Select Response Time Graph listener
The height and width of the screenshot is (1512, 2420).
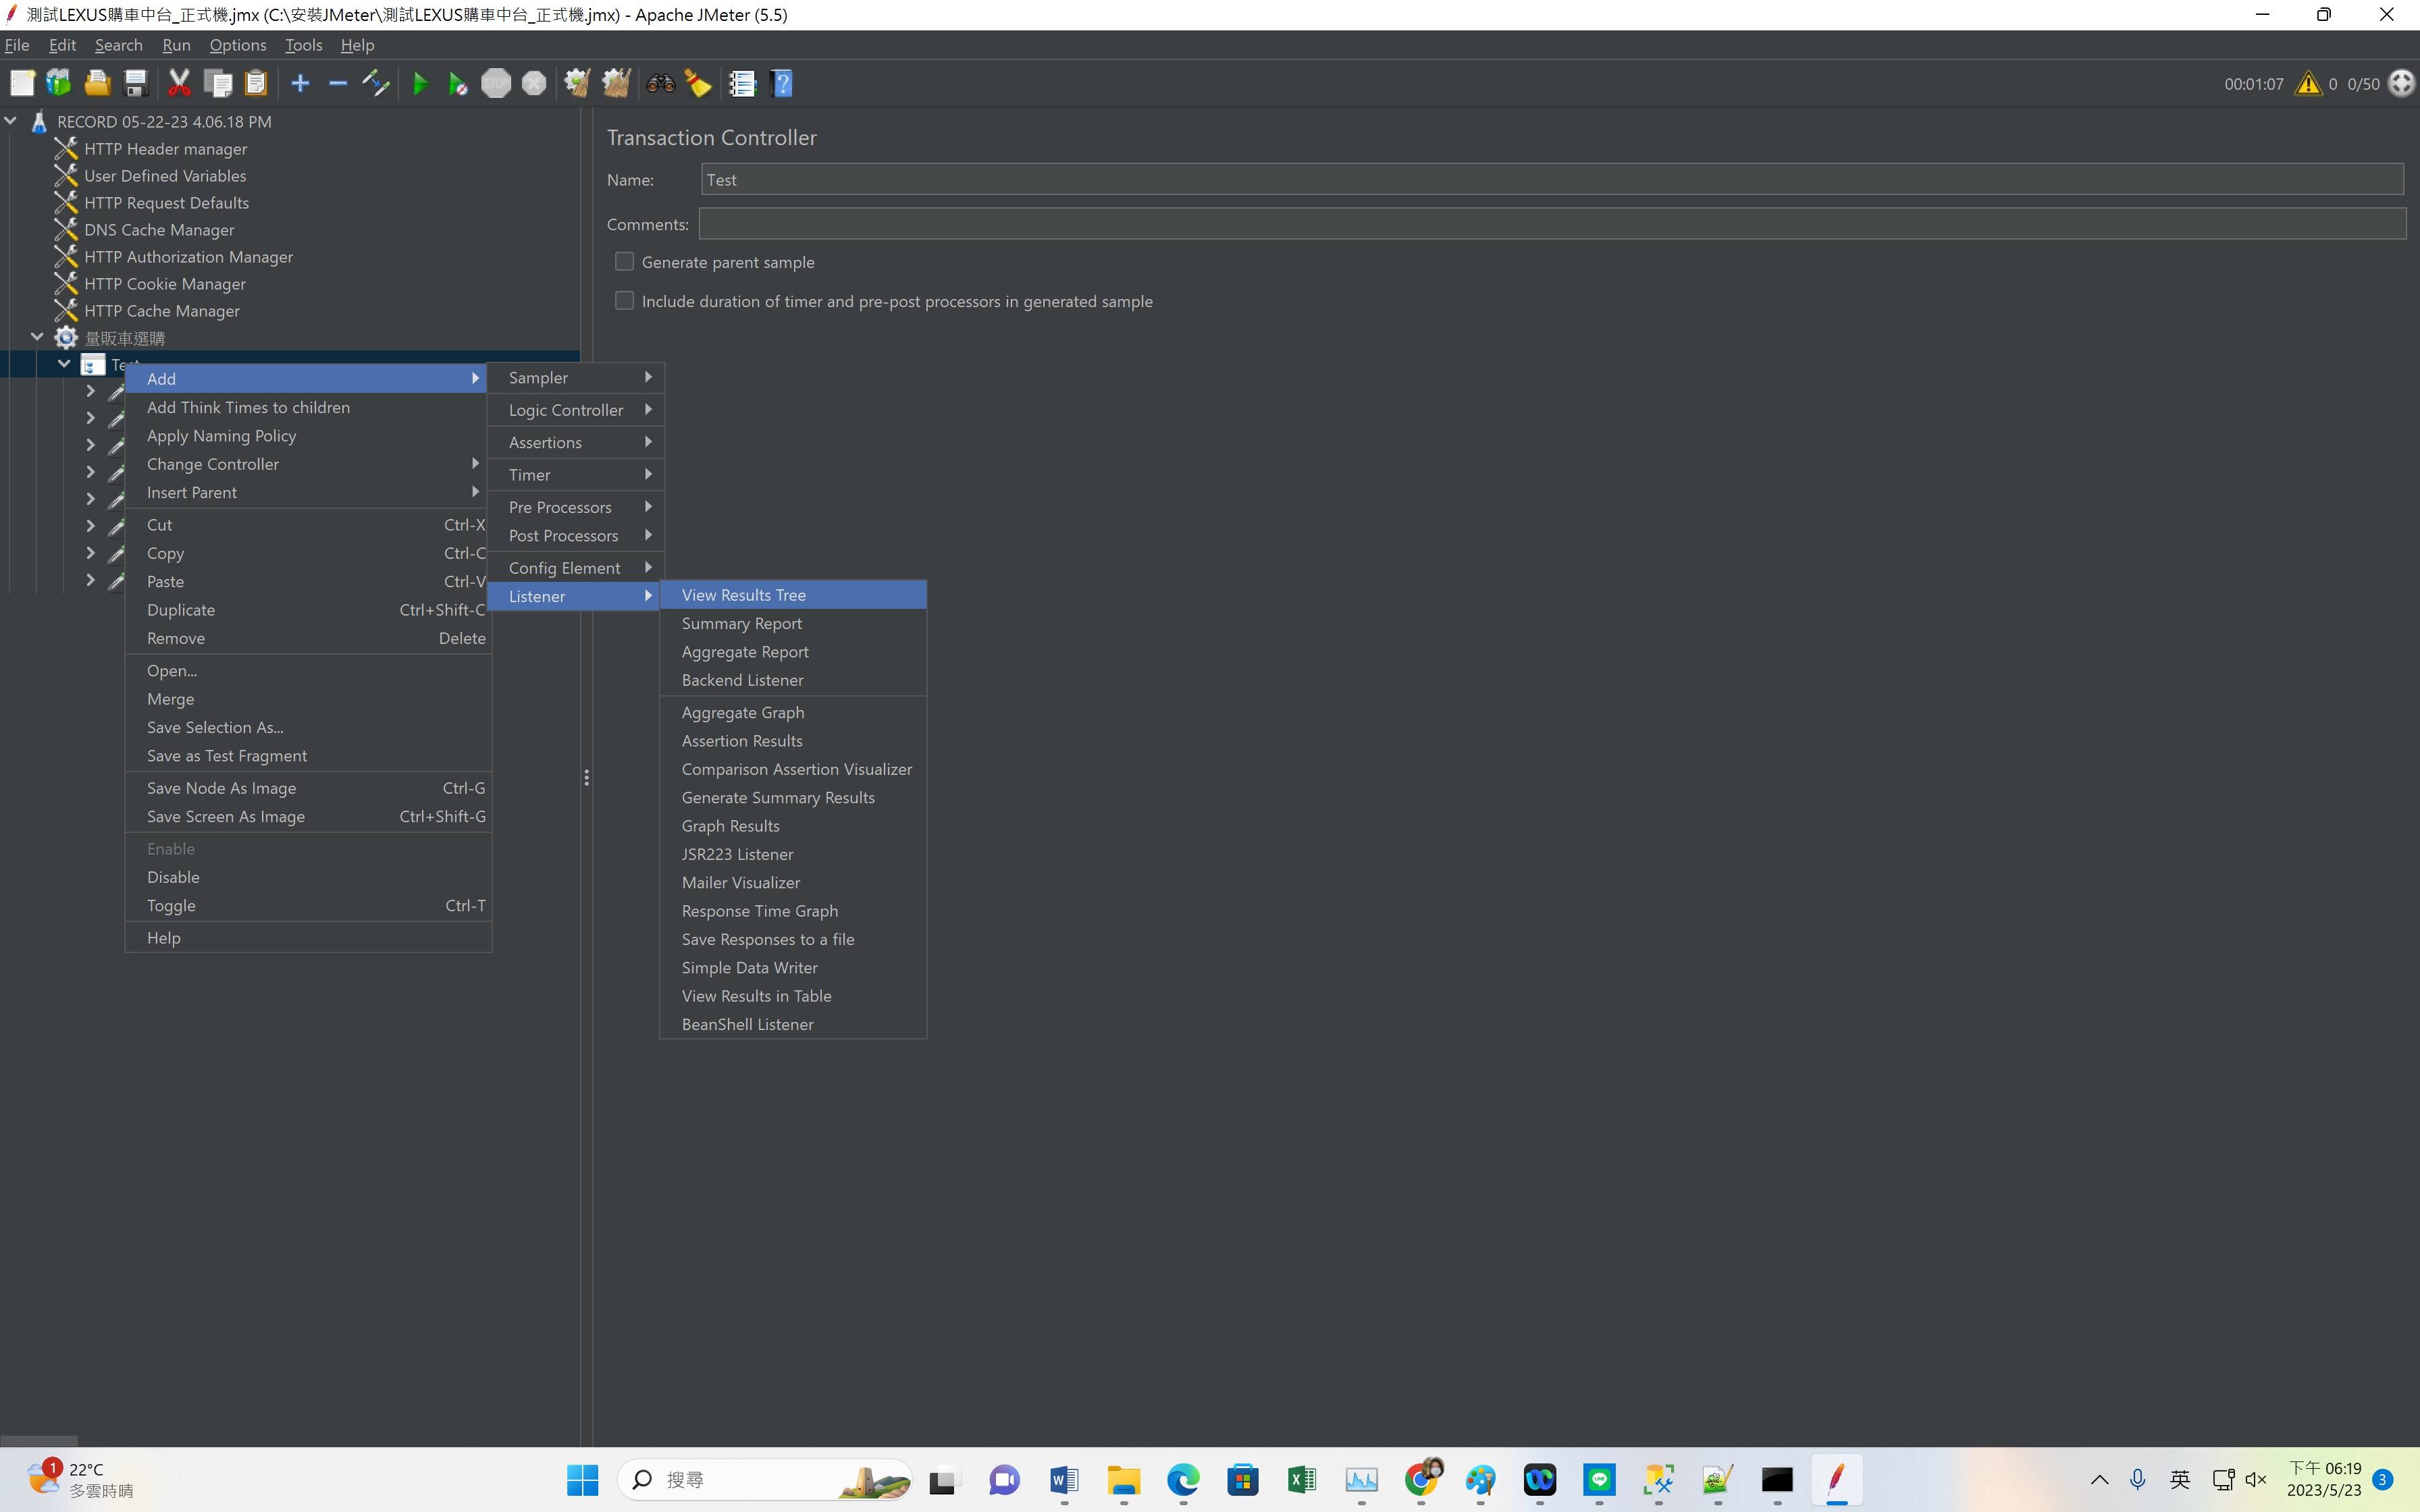[793, 911]
